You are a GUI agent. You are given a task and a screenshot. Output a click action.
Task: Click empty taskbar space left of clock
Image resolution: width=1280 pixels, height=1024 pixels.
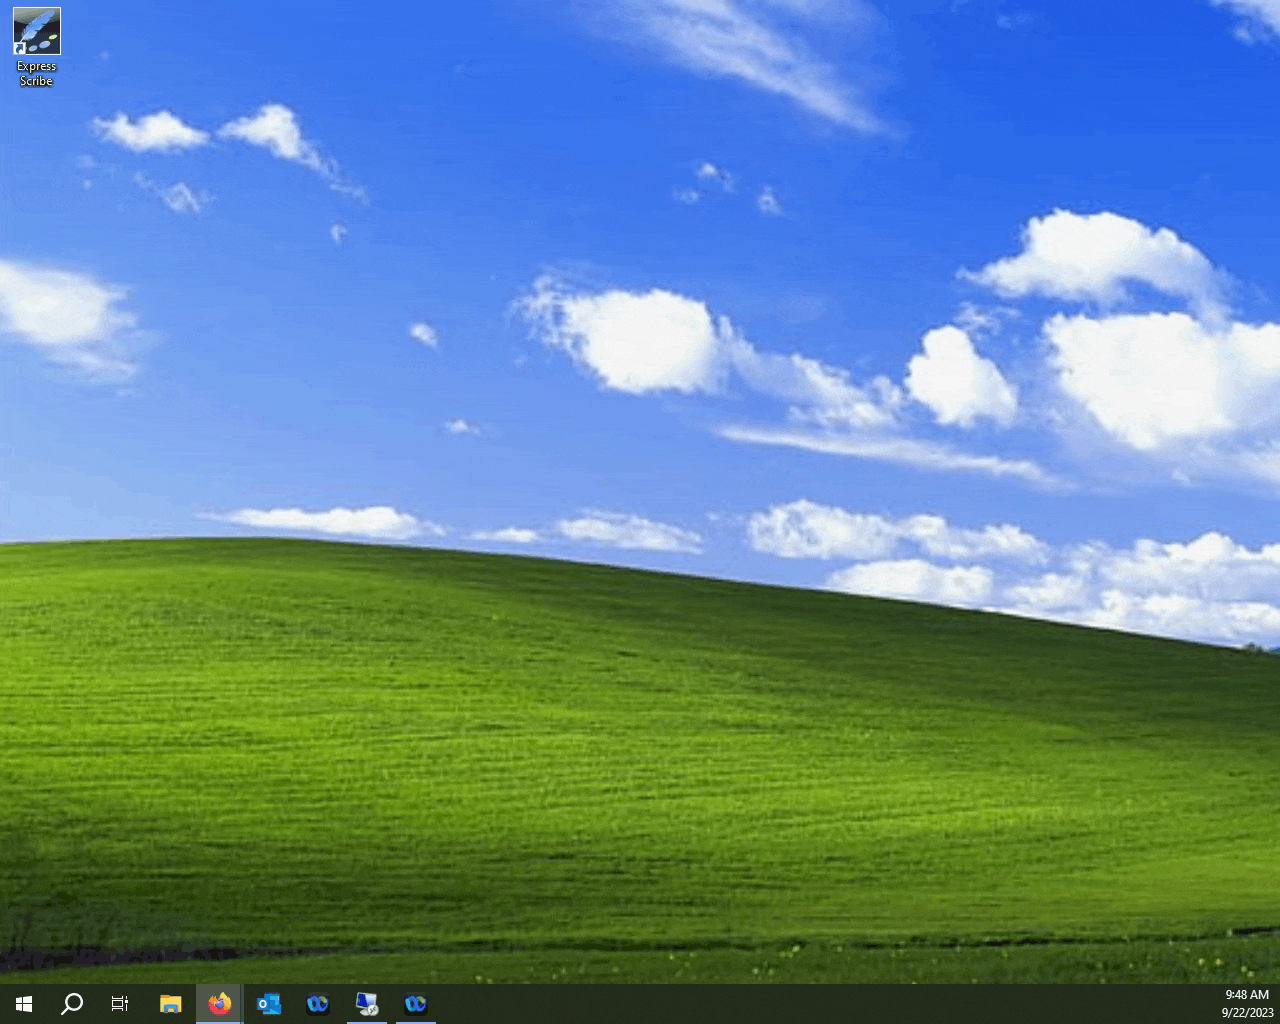pos(800,1003)
